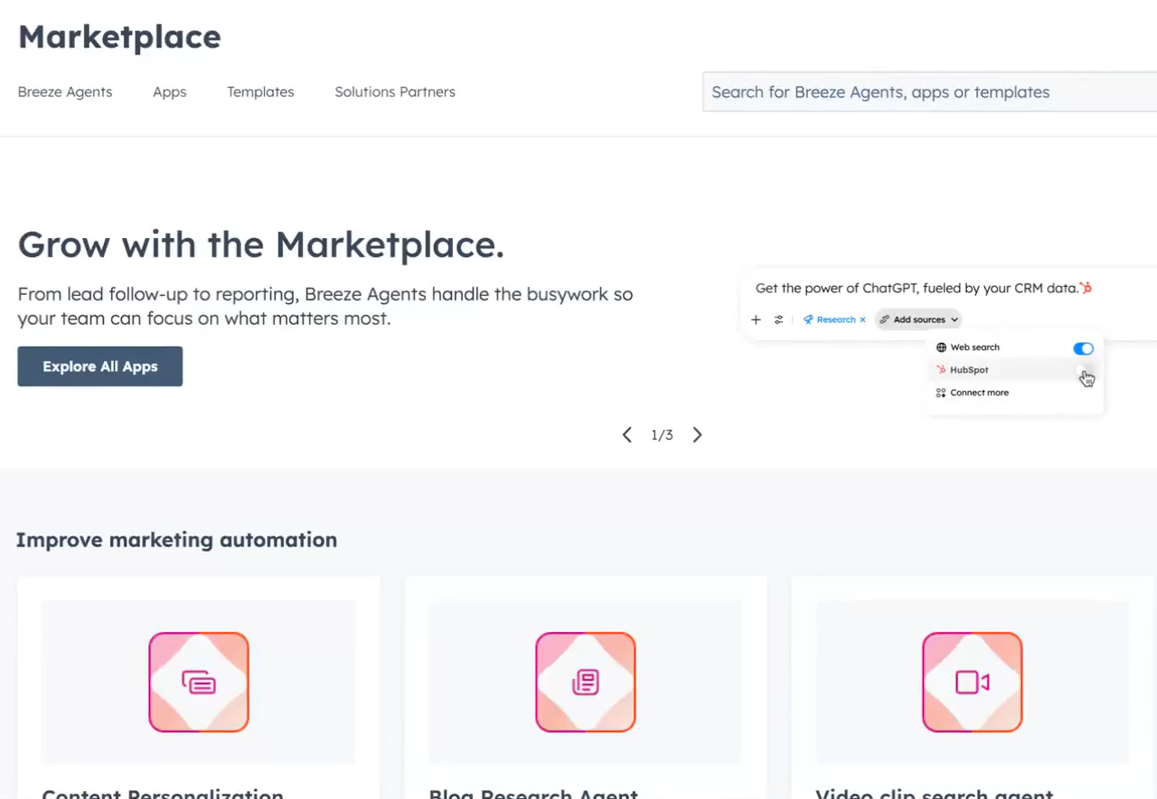Click the Blog Research Agent card title
Image resolution: width=1157 pixels, height=799 pixels.
click(533, 794)
